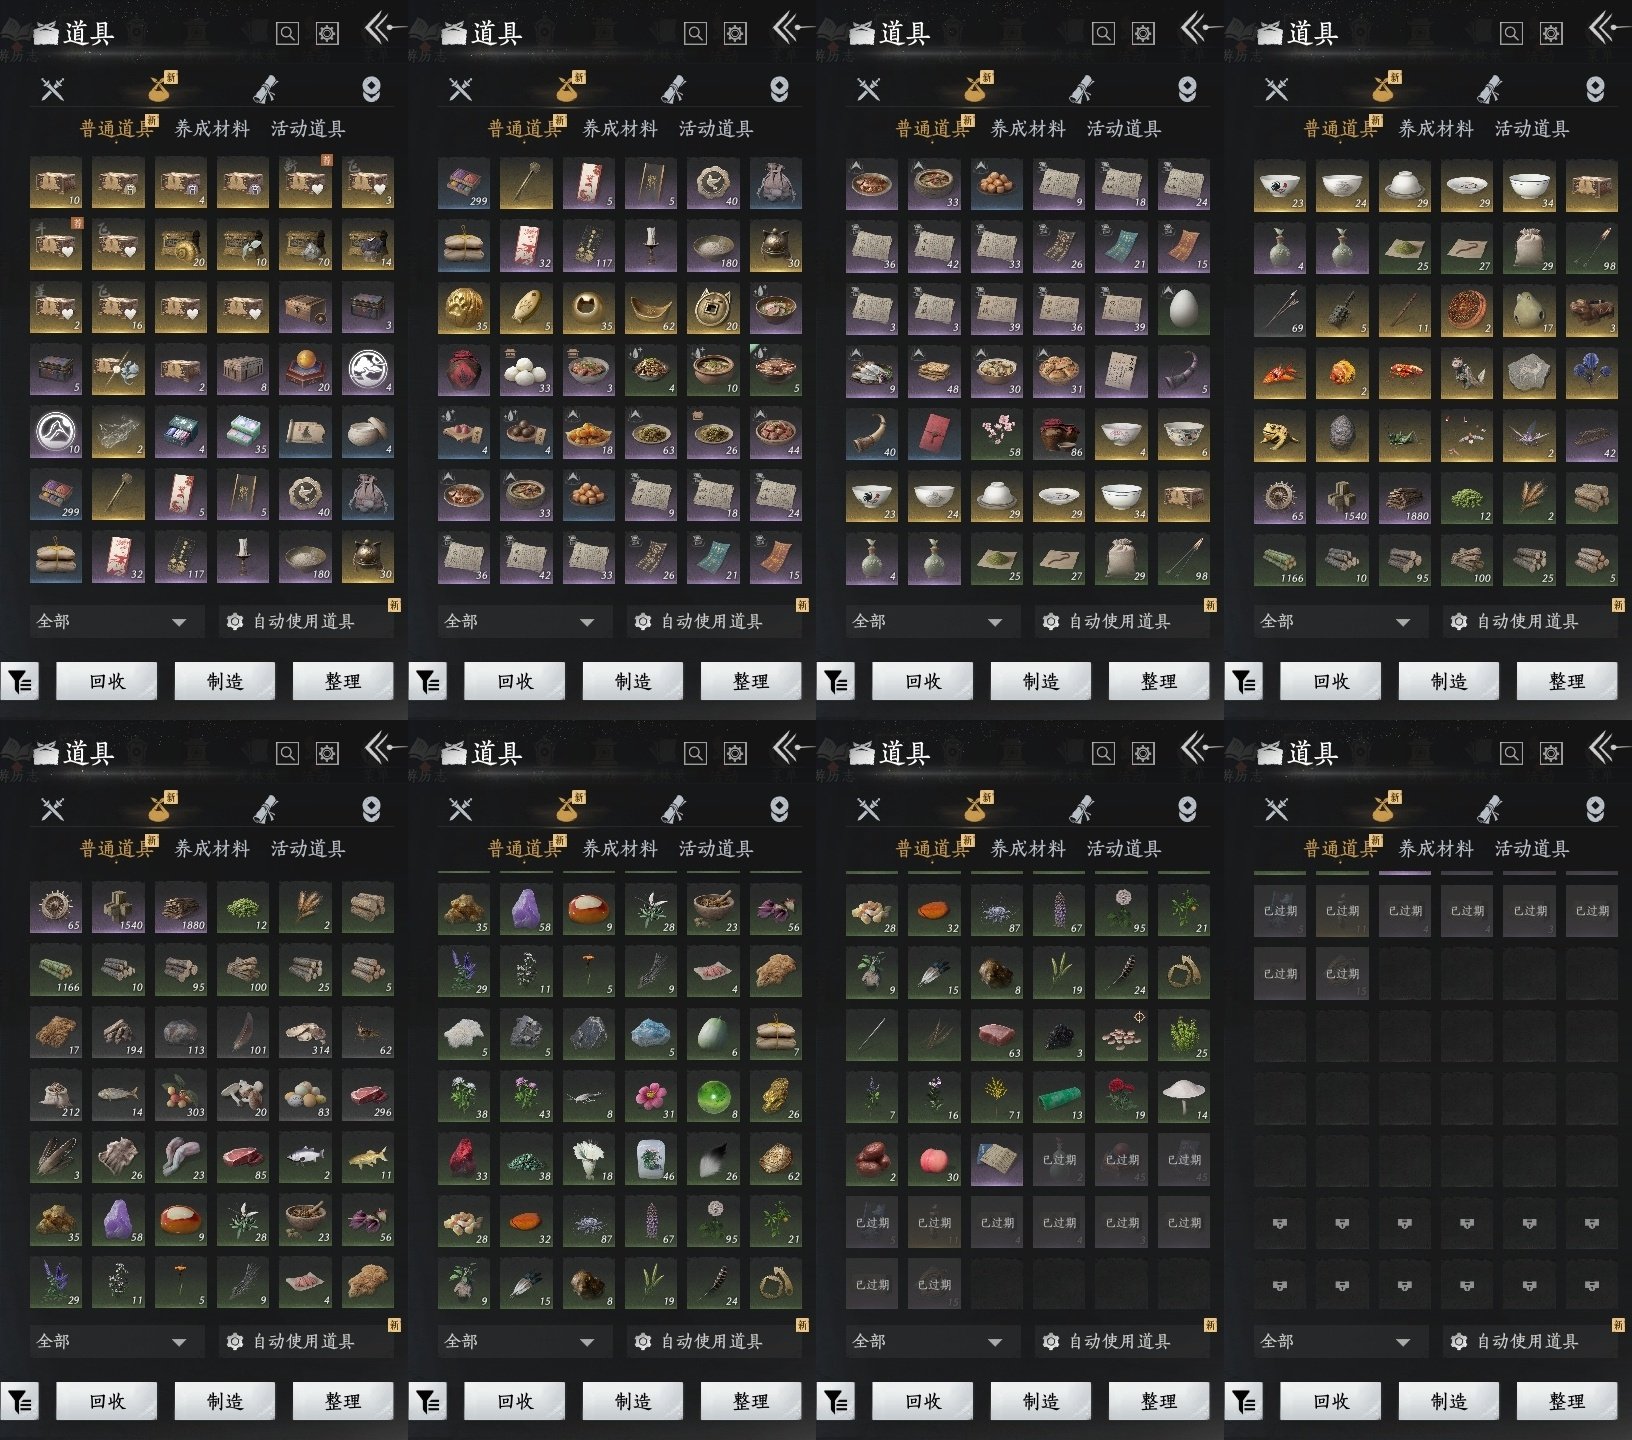The width and height of the screenshot is (1632, 1440).
Task: Click 整理 button in the bottom-right expired-items panel
Action: (x=1567, y=1401)
